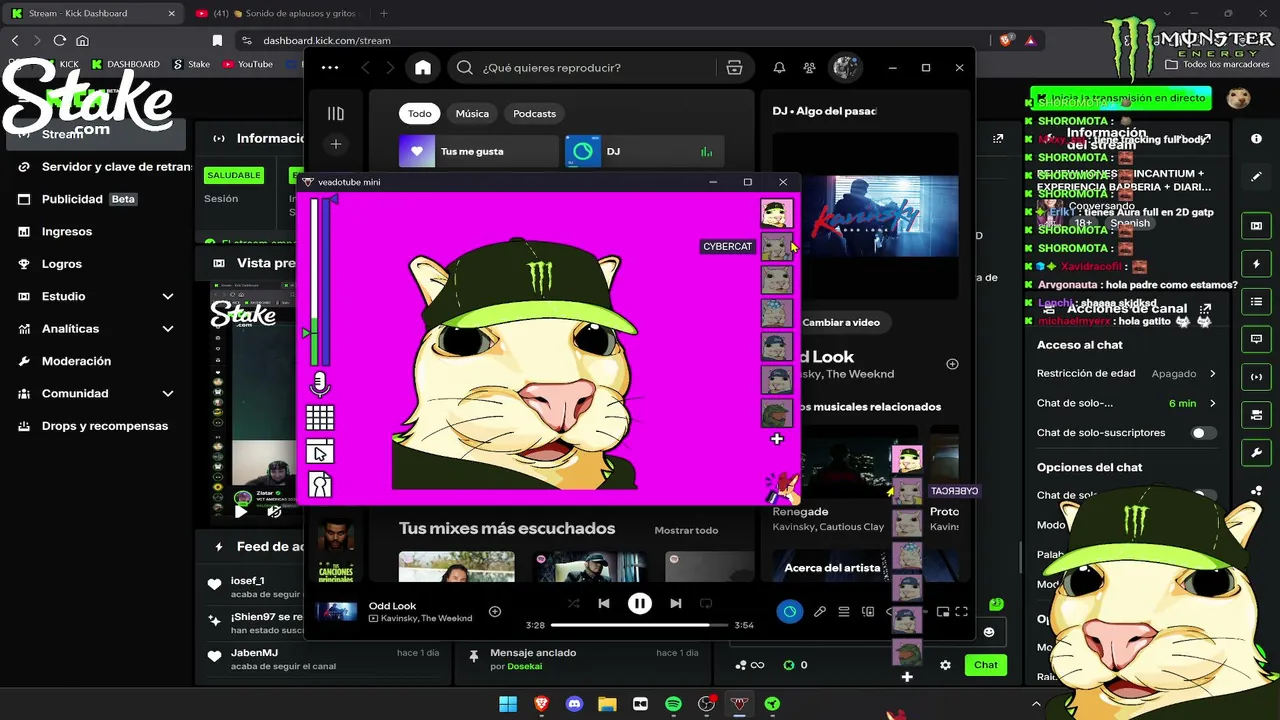The height and width of the screenshot is (720, 1280).
Task: Open the DJ card in Spotify home
Action: coord(645,152)
